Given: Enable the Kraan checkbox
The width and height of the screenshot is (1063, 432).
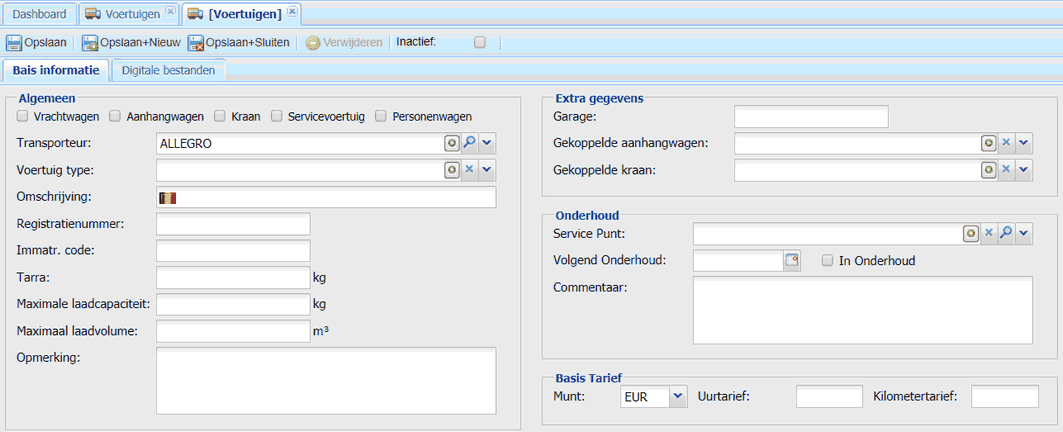Looking at the screenshot, I should (x=220, y=116).
